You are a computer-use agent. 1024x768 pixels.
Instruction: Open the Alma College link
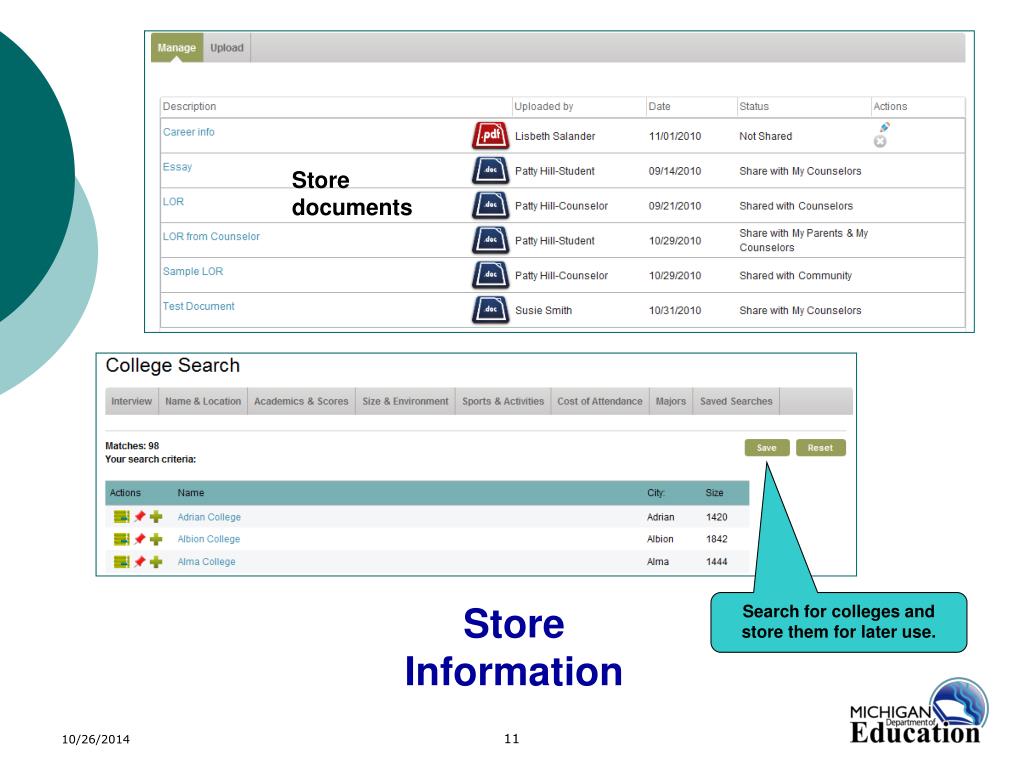coord(206,562)
